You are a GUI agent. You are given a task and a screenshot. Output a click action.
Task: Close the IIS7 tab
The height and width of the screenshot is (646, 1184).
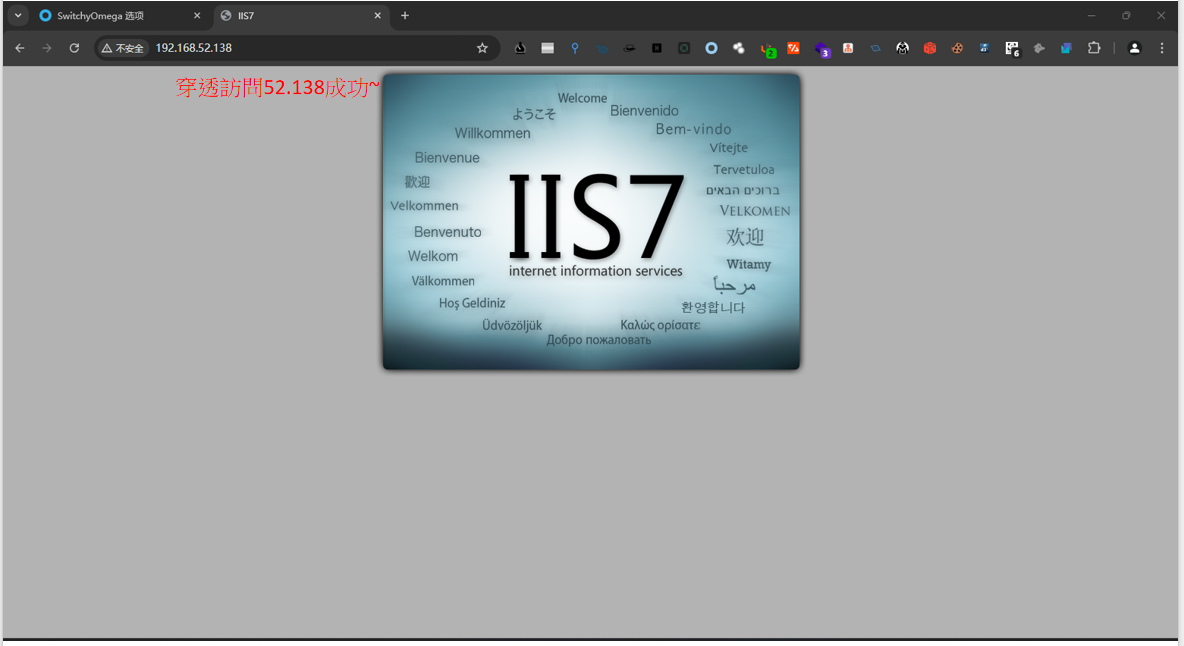tap(378, 16)
